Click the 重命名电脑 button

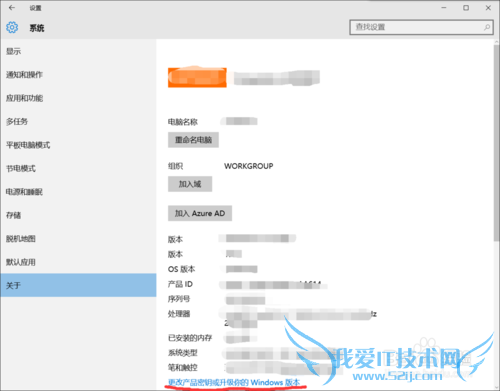pos(193,140)
